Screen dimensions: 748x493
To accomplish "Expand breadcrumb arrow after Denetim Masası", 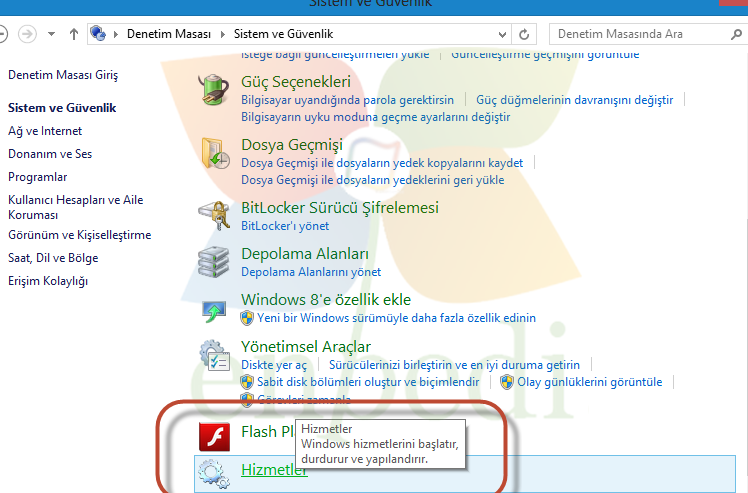I will click(x=222, y=34).
